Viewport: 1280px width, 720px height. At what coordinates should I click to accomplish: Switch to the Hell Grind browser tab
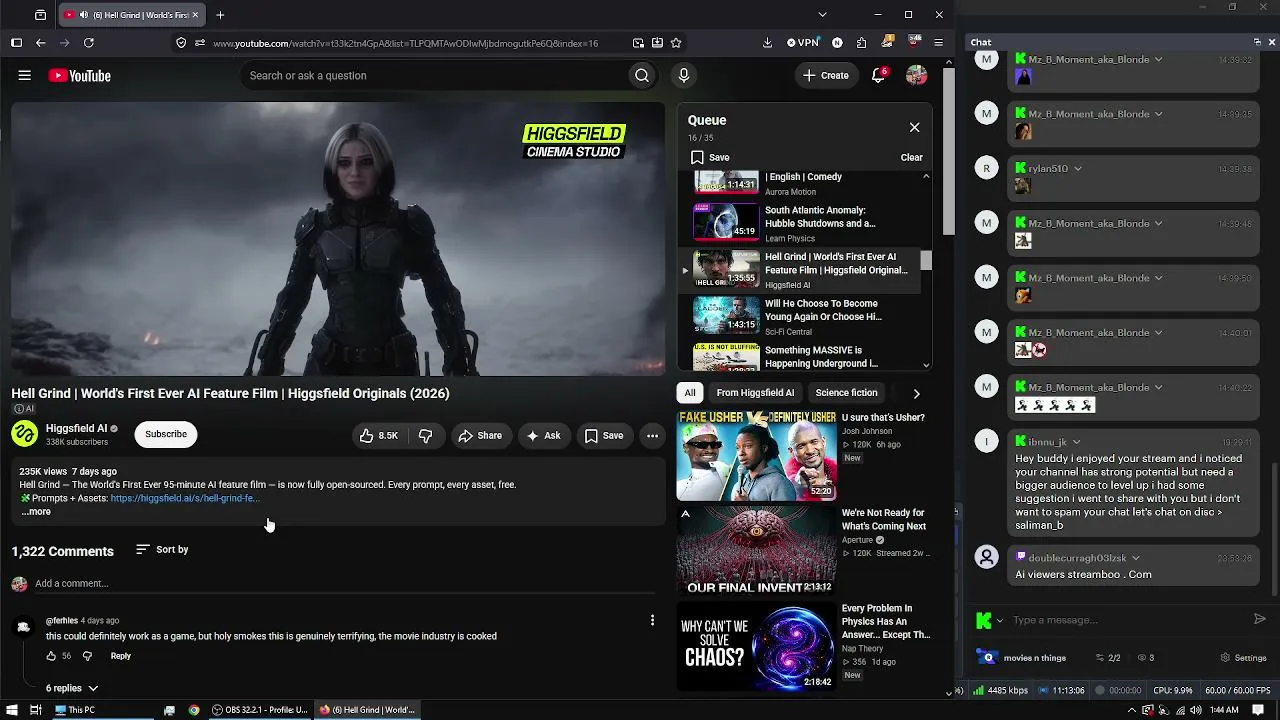(131, 15)
